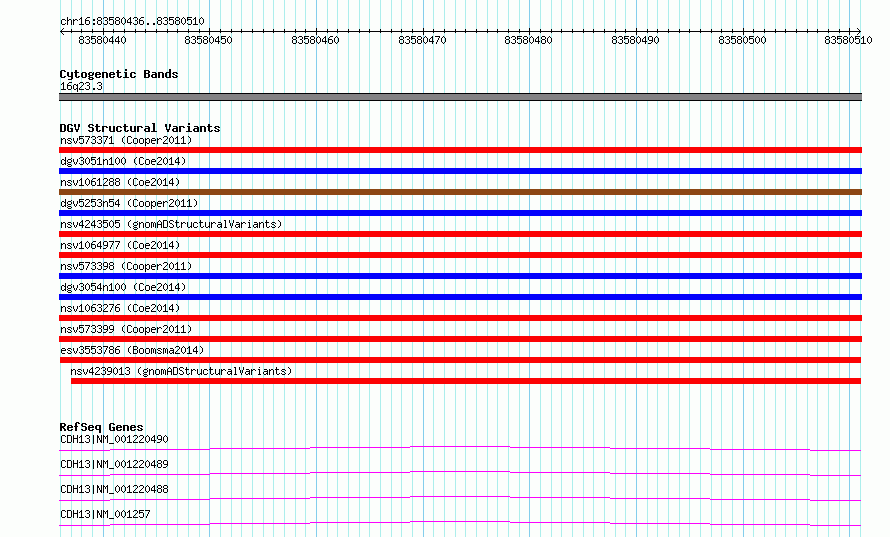This screenshot has height=537, width=890.
Task: Click the left arrowhead of the coordinate ruler
Action: tap(62, 32)
